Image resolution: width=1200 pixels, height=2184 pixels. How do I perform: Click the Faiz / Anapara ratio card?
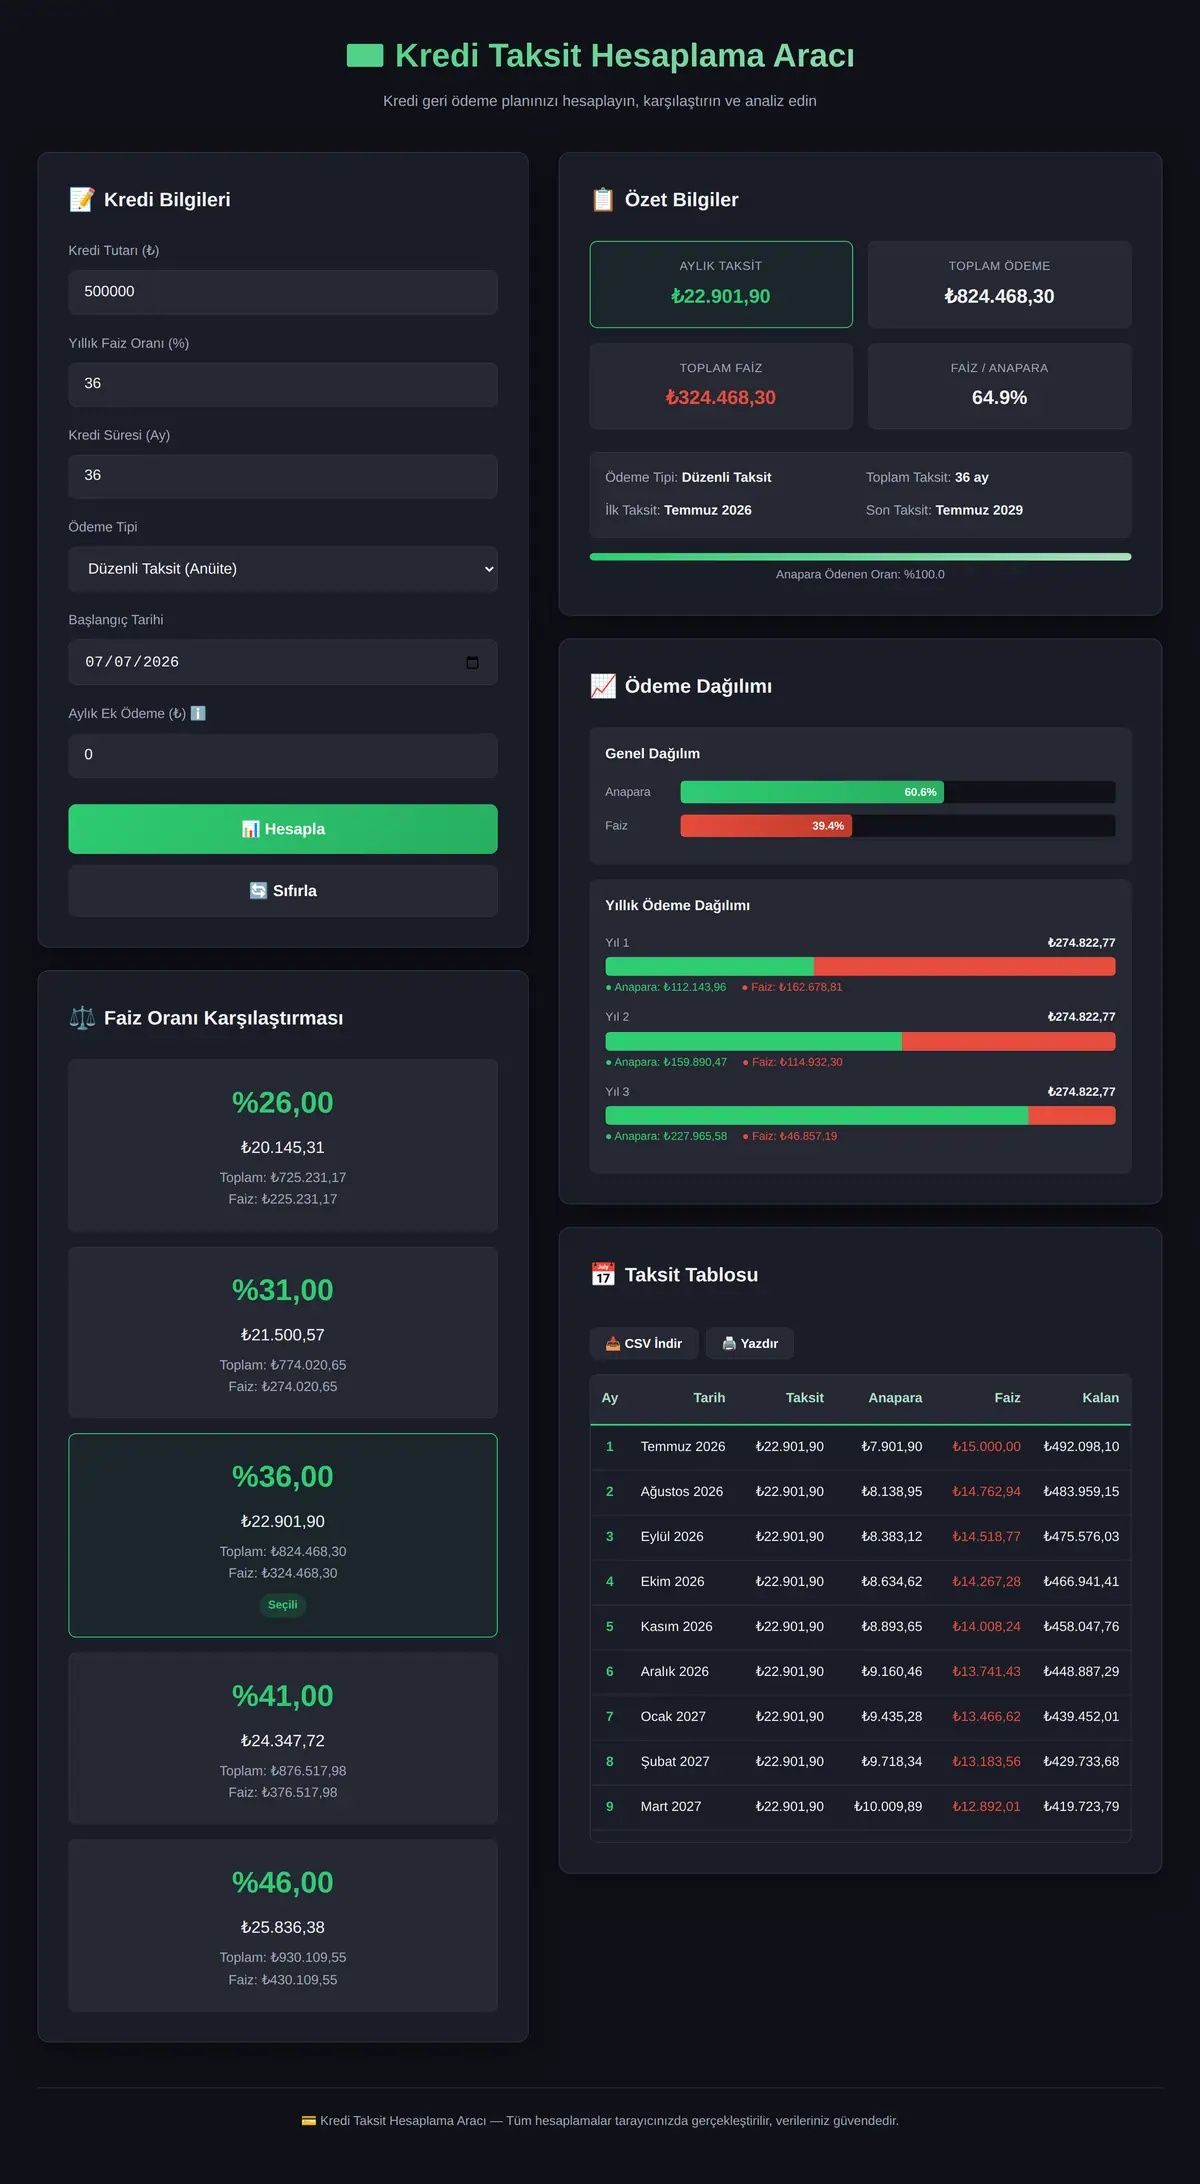tap(999, 386)
